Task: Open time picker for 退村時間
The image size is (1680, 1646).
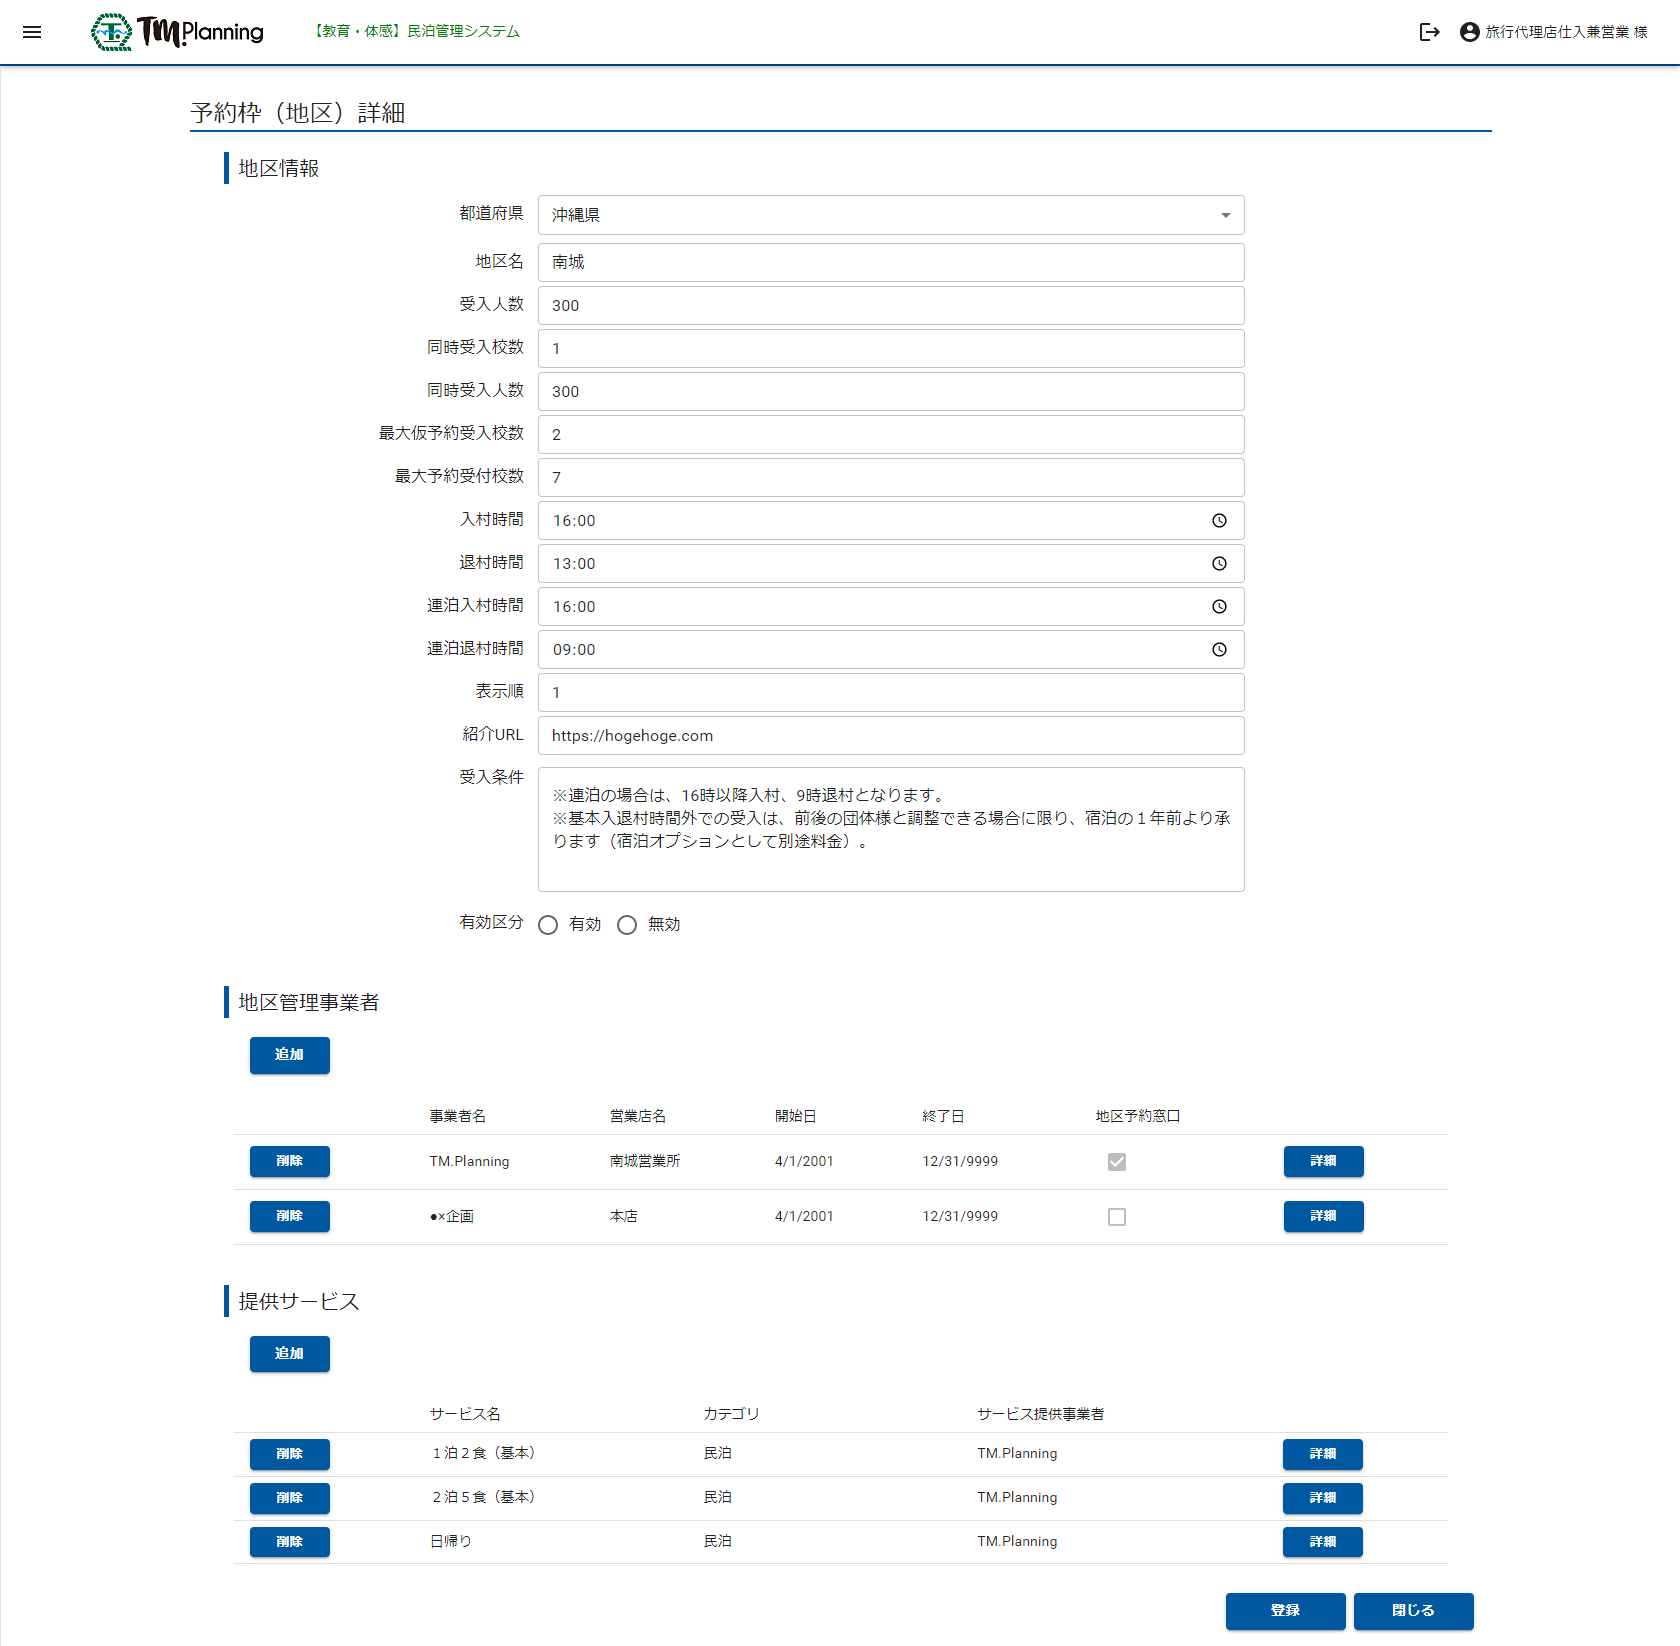Action: pyautogui.click(x=1219, y=564)
